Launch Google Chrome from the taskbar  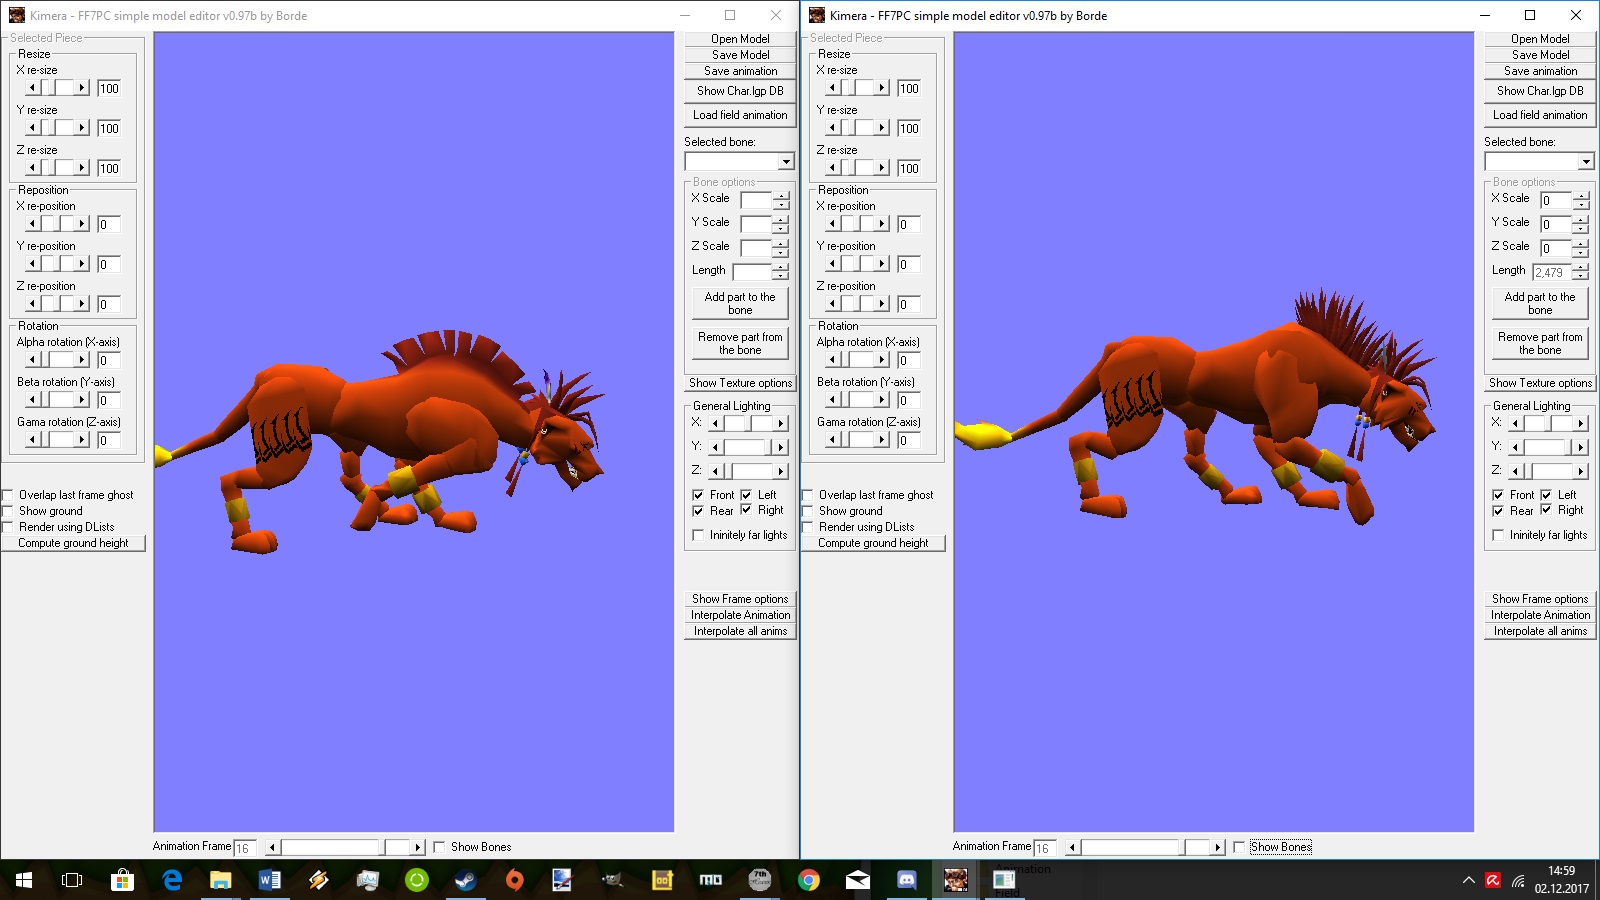coord(809,880)
